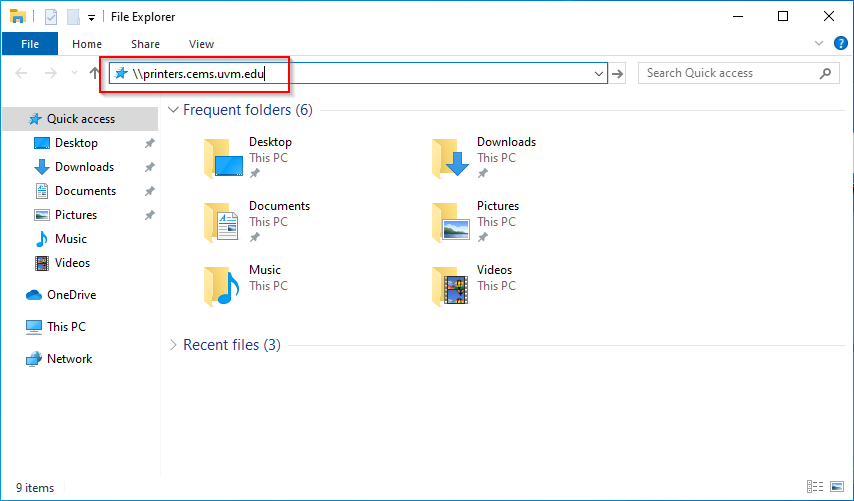Select Videos in the navigation pane

click(72, 262)
